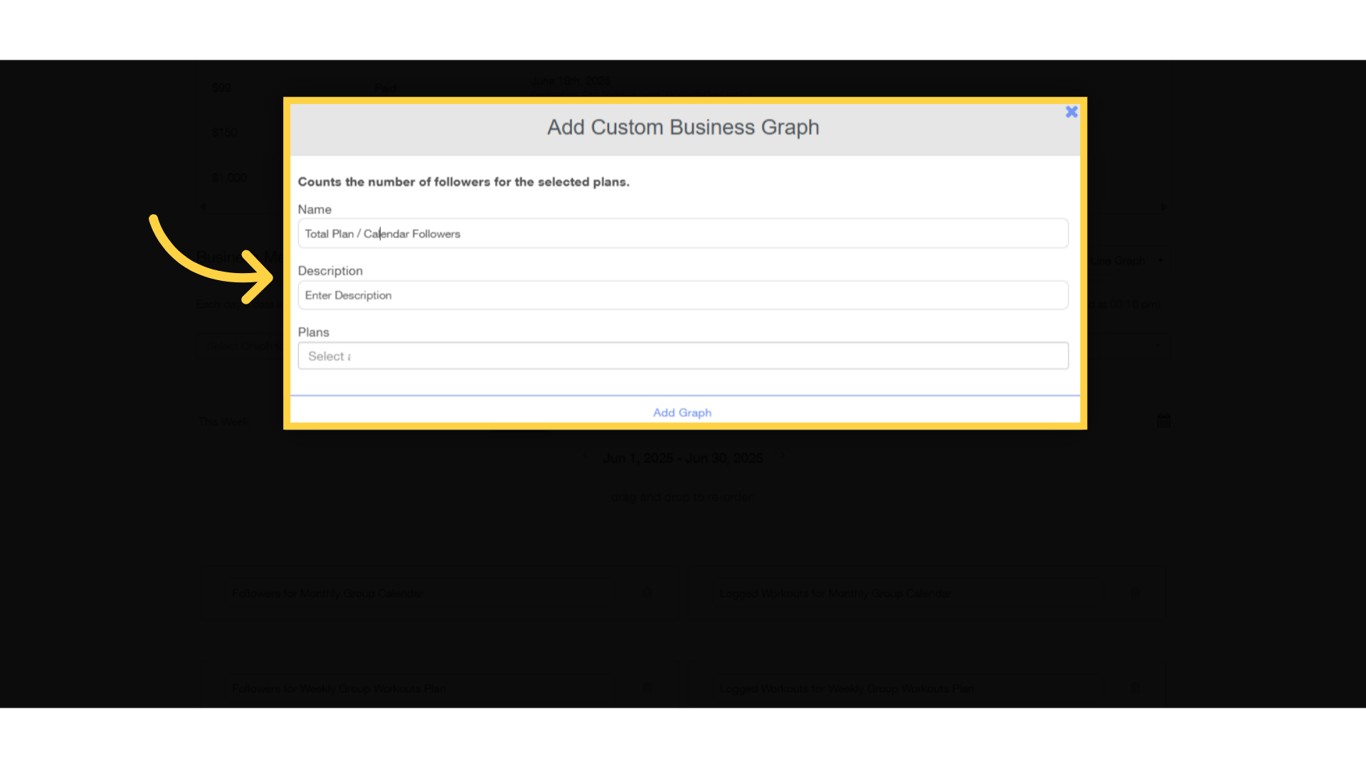Click the blue X on the dialog

click(1071, 111)
